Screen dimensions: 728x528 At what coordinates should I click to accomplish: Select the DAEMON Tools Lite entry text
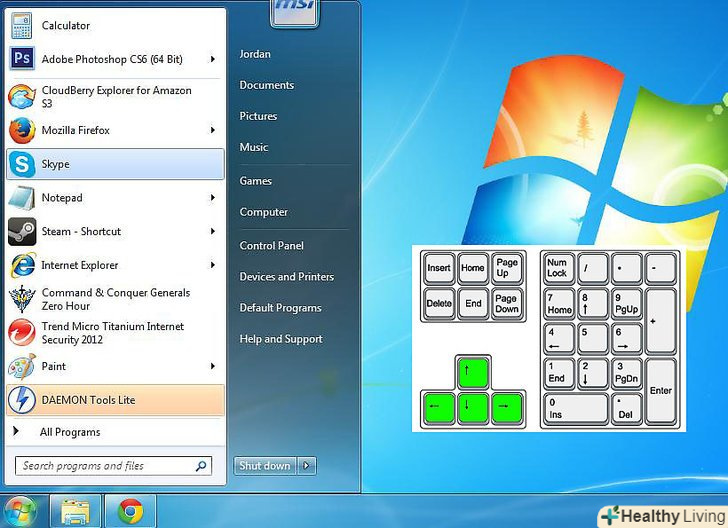[x=88, y=400]
